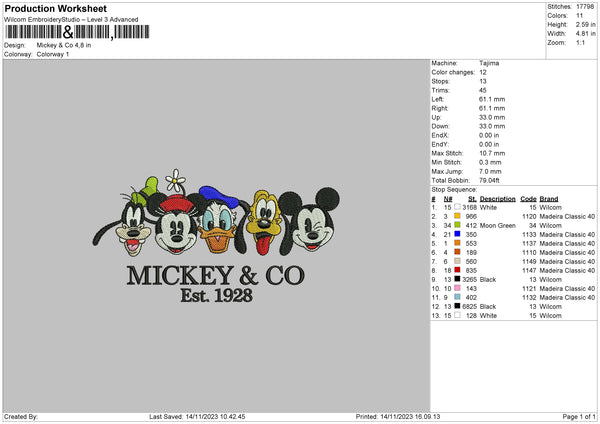Select the Height value 2.59 in
This screenshot has width=600, height=424.
[585, 24]
